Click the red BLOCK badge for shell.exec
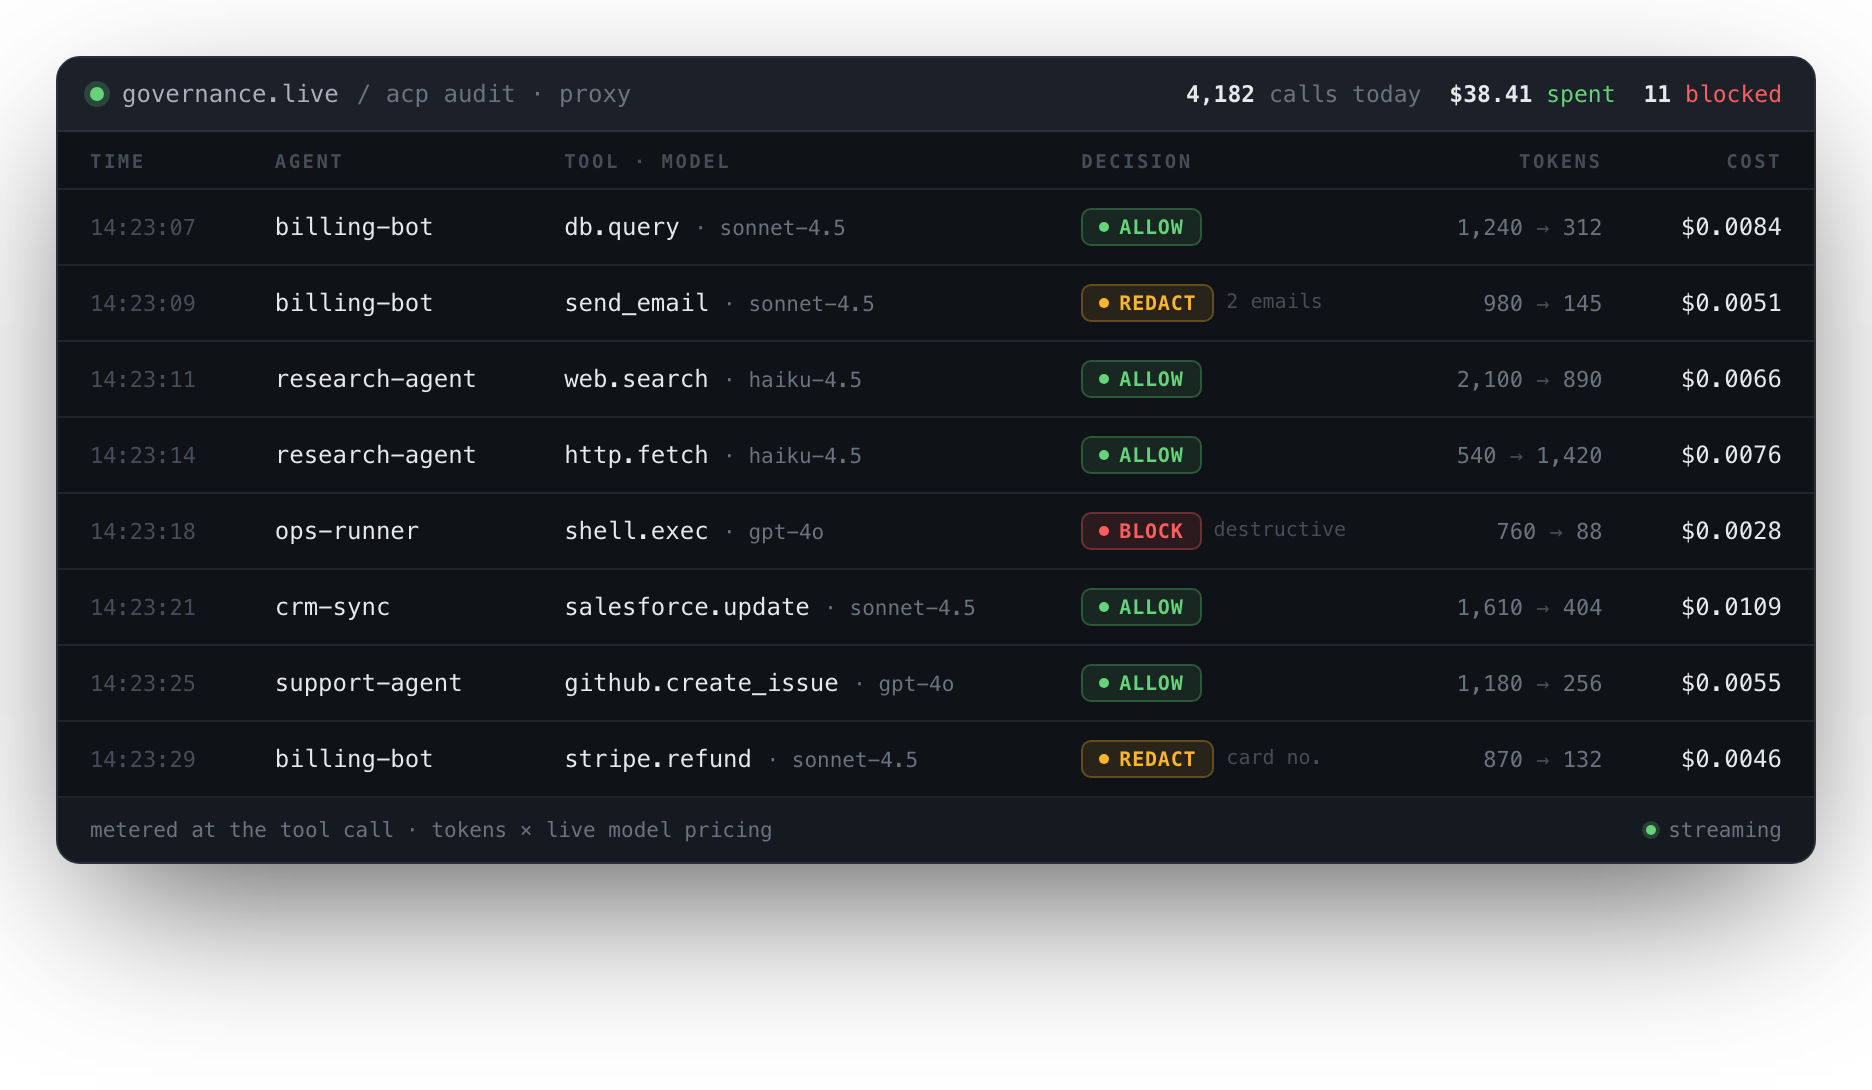The height and width of the screenshot is (1090, 1872). pos(1141,531)
